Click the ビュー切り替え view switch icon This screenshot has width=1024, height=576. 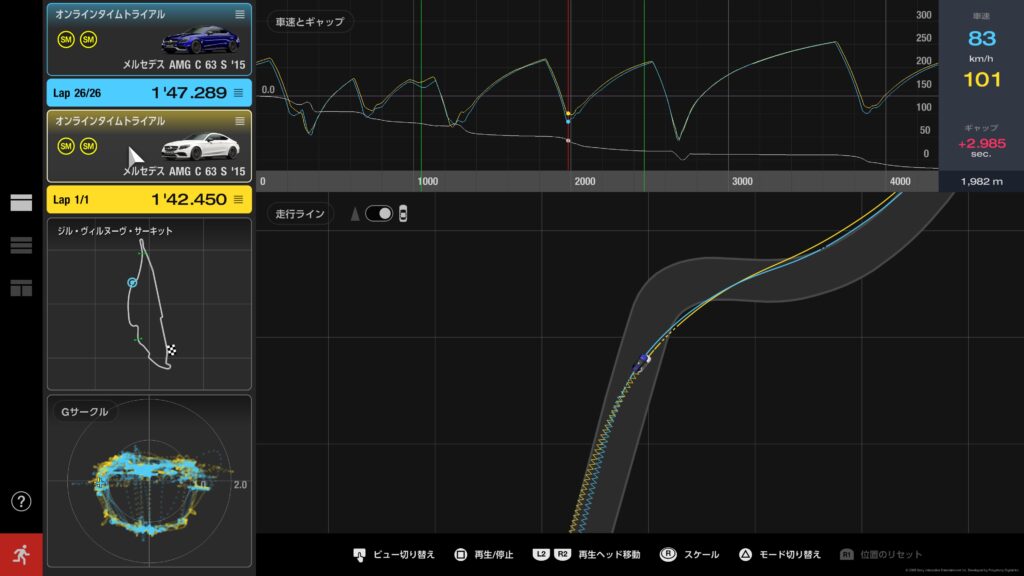358,553
